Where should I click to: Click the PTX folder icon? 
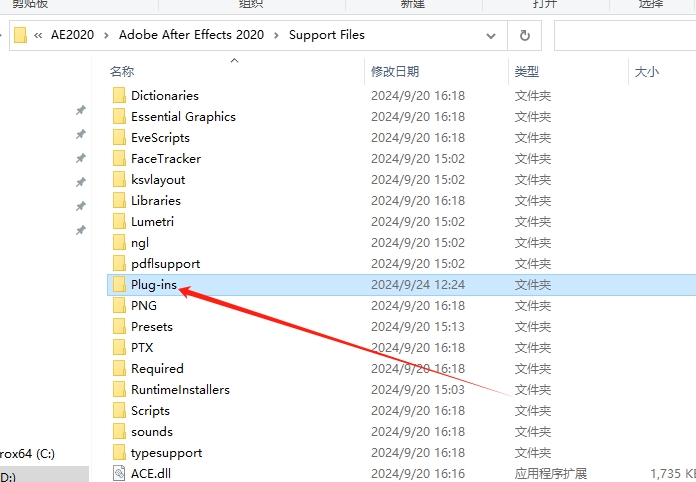click(119, 348)
